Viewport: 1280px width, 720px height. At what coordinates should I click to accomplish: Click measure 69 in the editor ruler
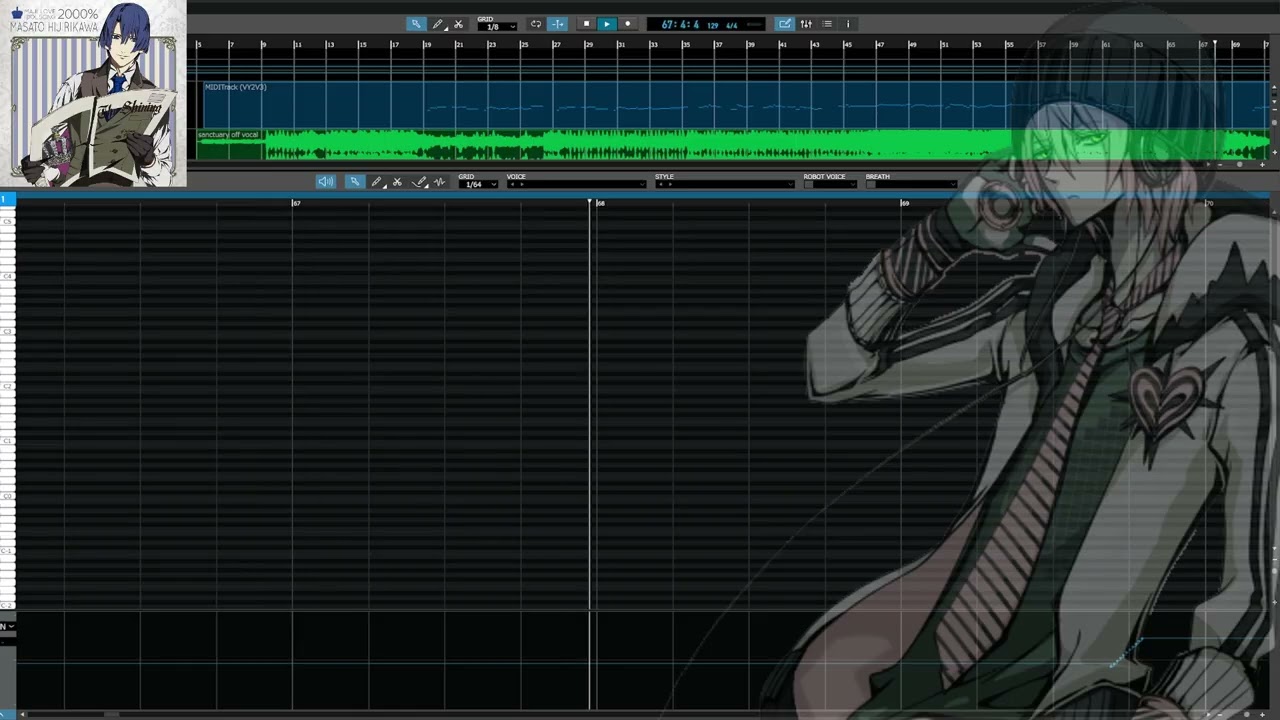coord(905,203)
